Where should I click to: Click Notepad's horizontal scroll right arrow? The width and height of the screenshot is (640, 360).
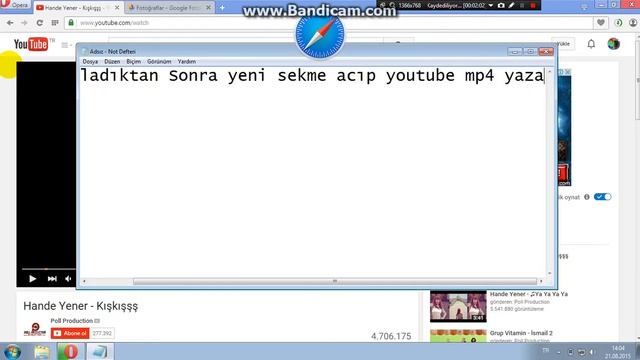click(x=541, y=281)
